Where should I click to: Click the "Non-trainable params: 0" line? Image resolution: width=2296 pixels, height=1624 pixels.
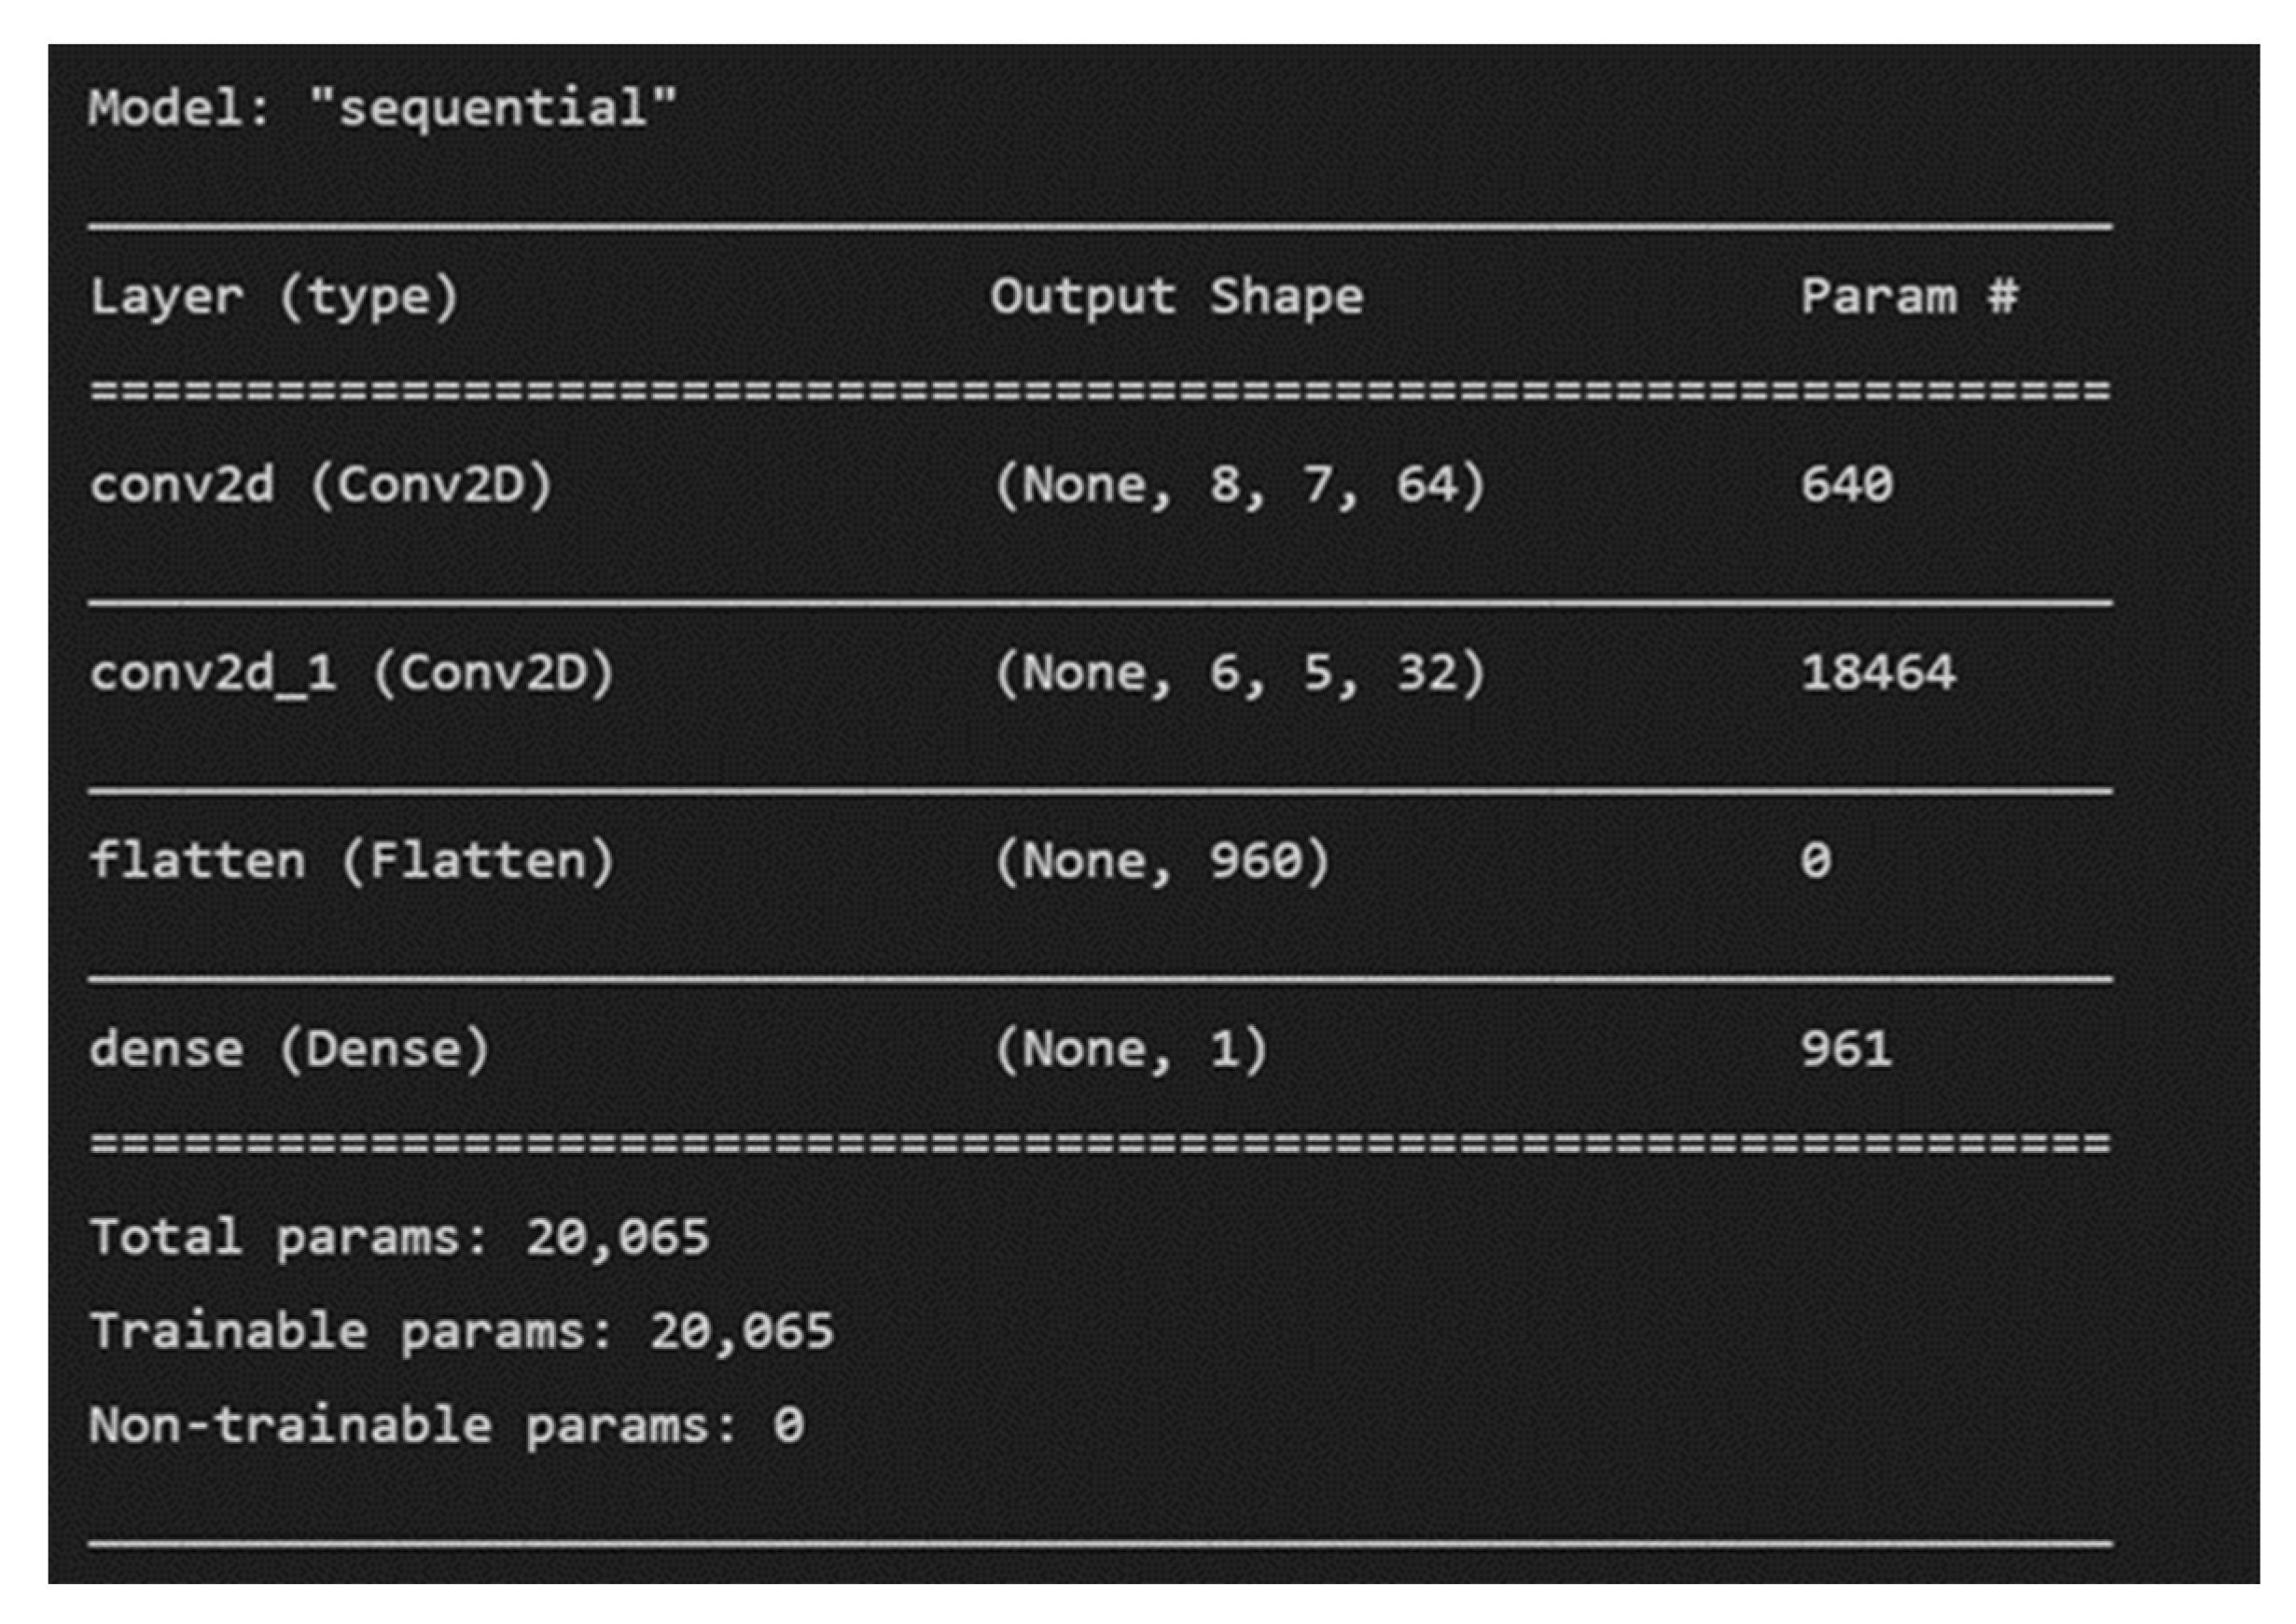446,1426
